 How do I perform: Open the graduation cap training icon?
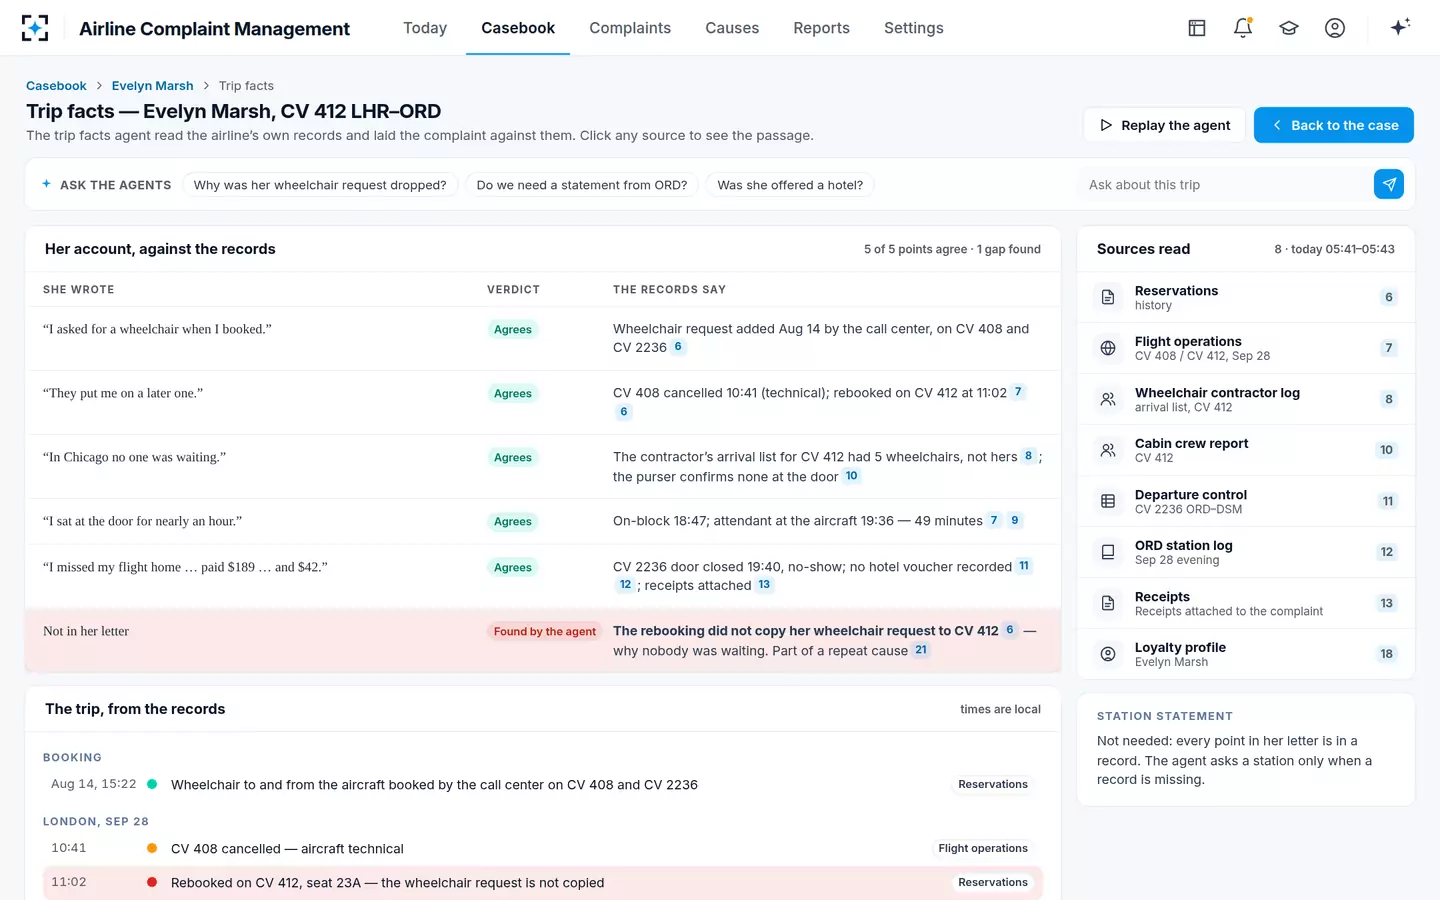click(1289, 28)
